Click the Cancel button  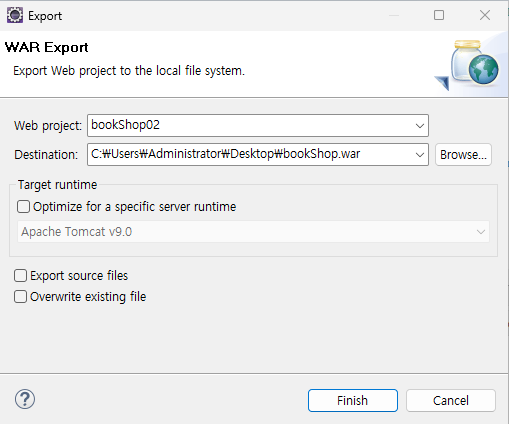click(x=451, y=400)
